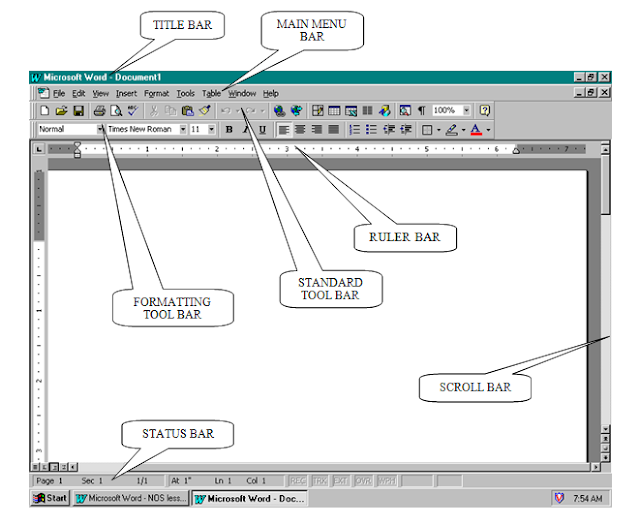
Task: Increase the paragraph indent
Action: (x=406, y=130)
